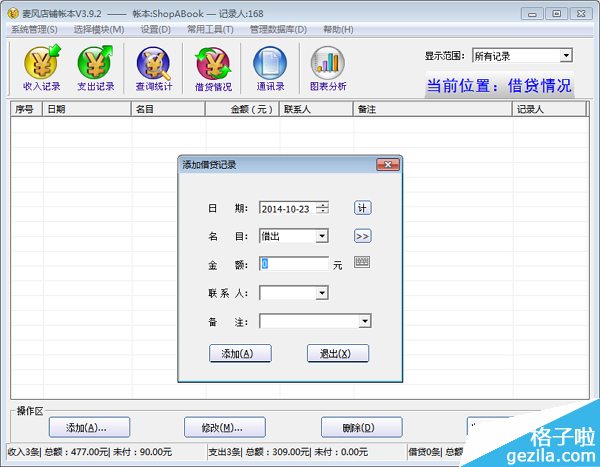Open the 收入记录 income records icon
600x467 pixels.
tap(41, 71)
